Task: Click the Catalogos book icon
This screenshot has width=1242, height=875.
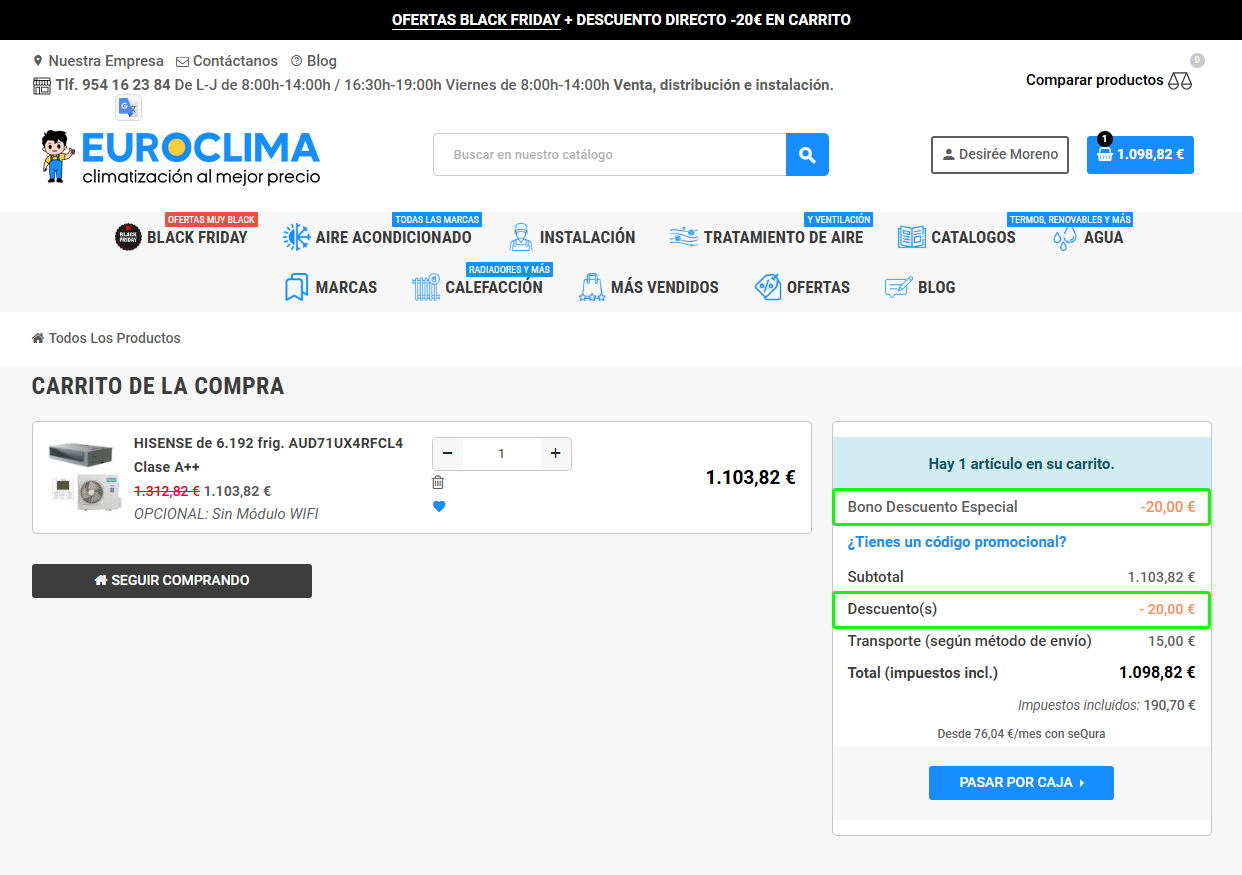Action: tap(912, 237)
